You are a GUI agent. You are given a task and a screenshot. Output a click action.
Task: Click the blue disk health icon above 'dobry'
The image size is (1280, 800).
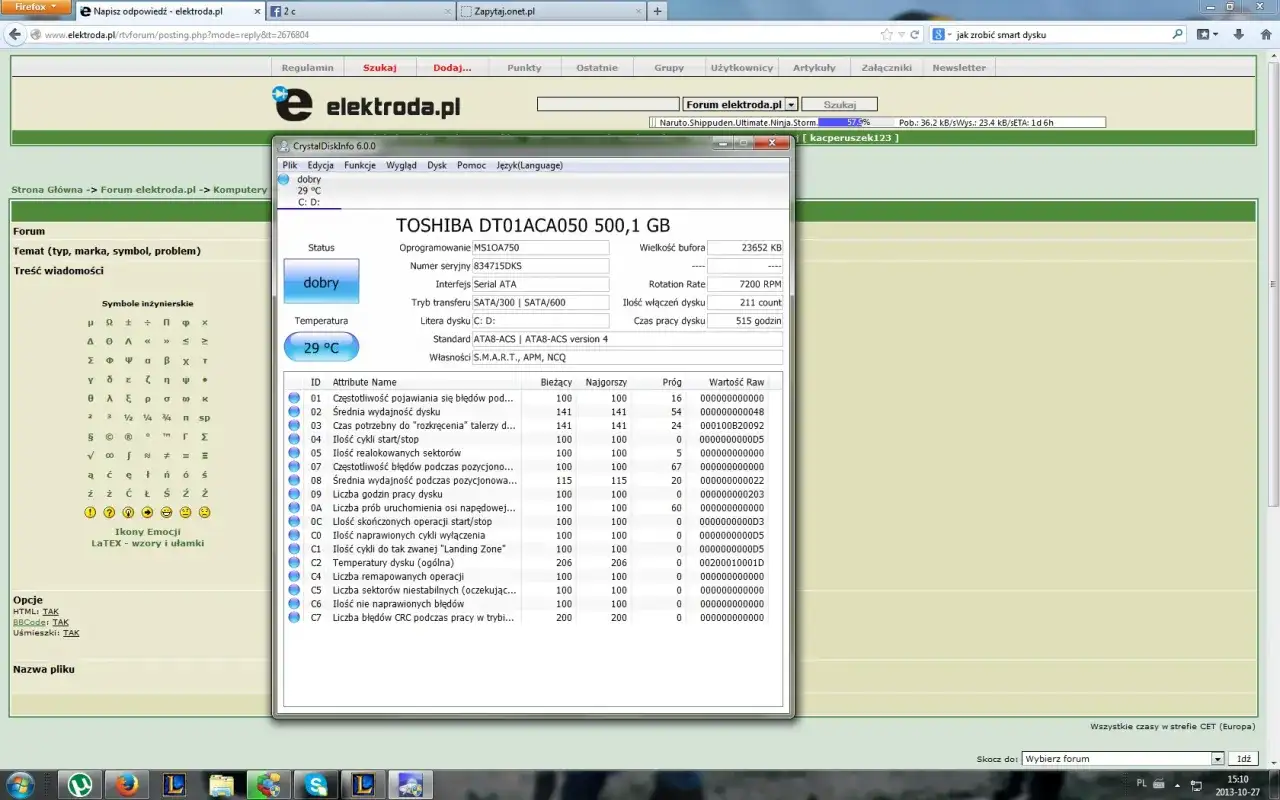tap(283, 180)
